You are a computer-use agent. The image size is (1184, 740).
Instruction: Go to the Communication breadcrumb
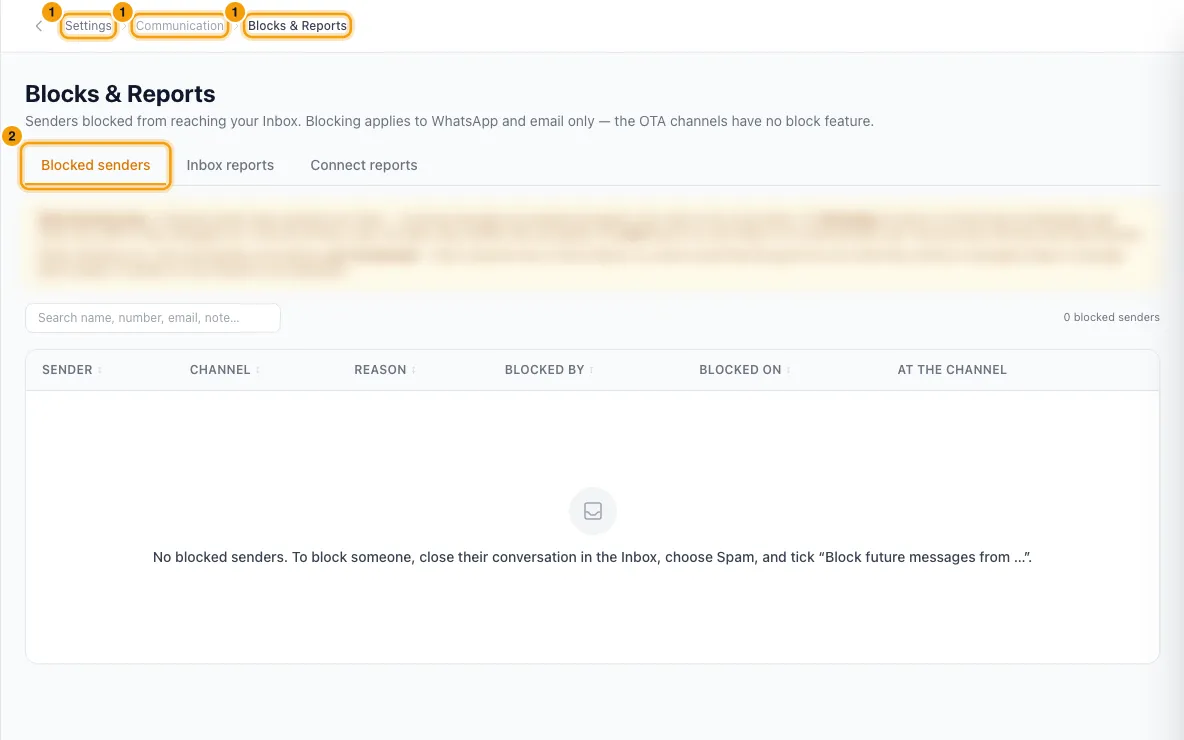[x=180, y=26]
